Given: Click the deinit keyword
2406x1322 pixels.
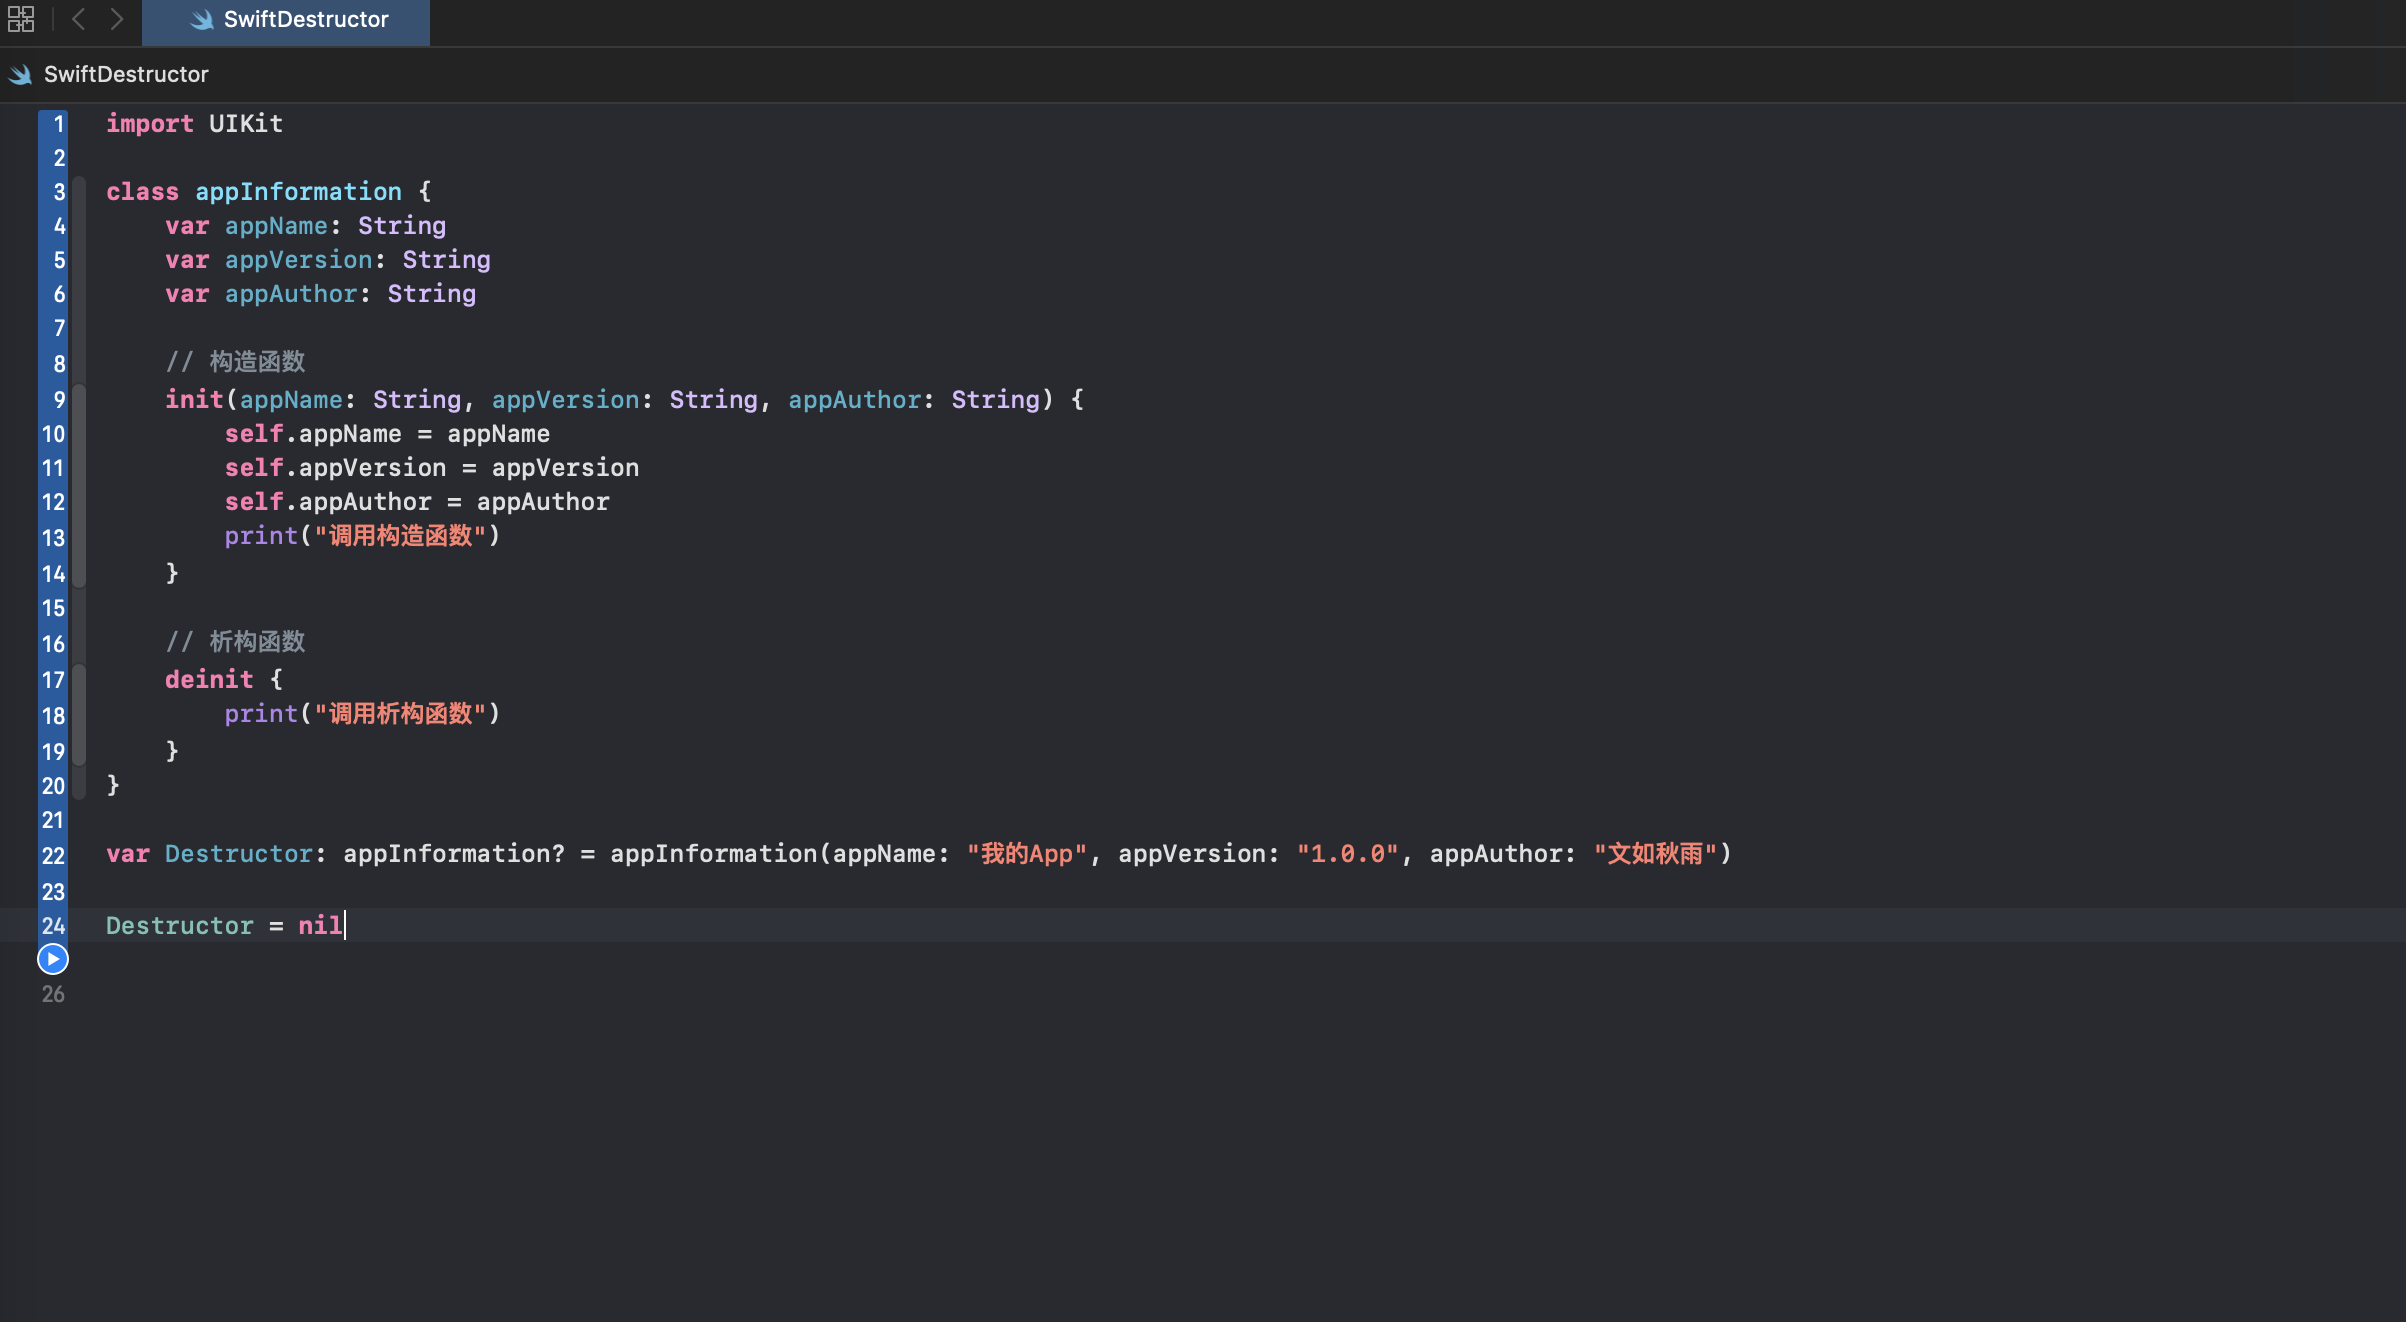Looking at the screenshot, I should 209,680.
